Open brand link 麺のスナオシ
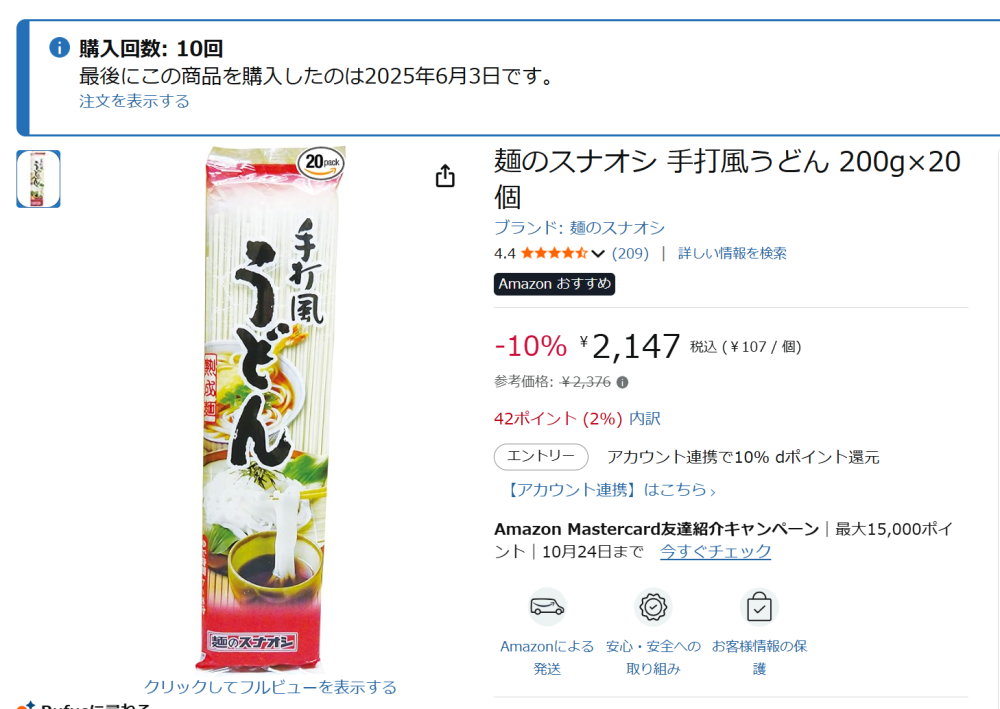 pos(579,228)
